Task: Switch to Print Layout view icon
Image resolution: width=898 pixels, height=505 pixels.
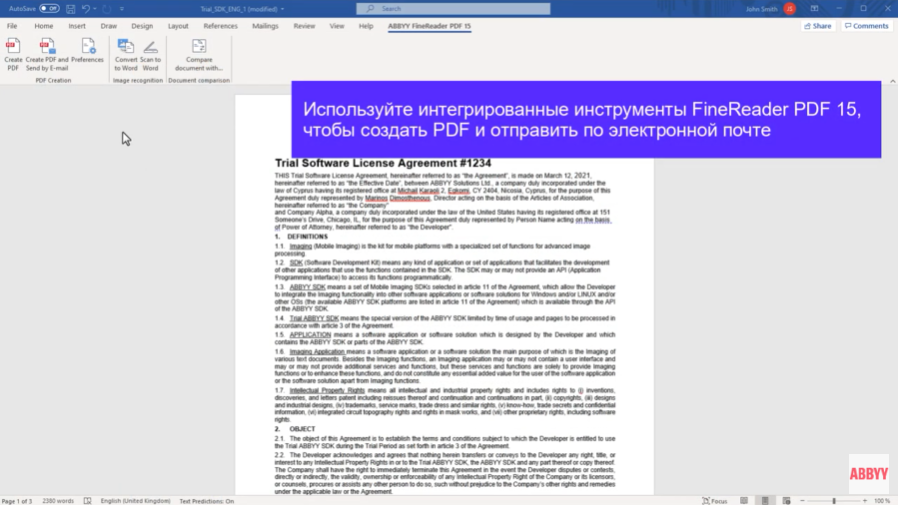Action: pos(765,501)
